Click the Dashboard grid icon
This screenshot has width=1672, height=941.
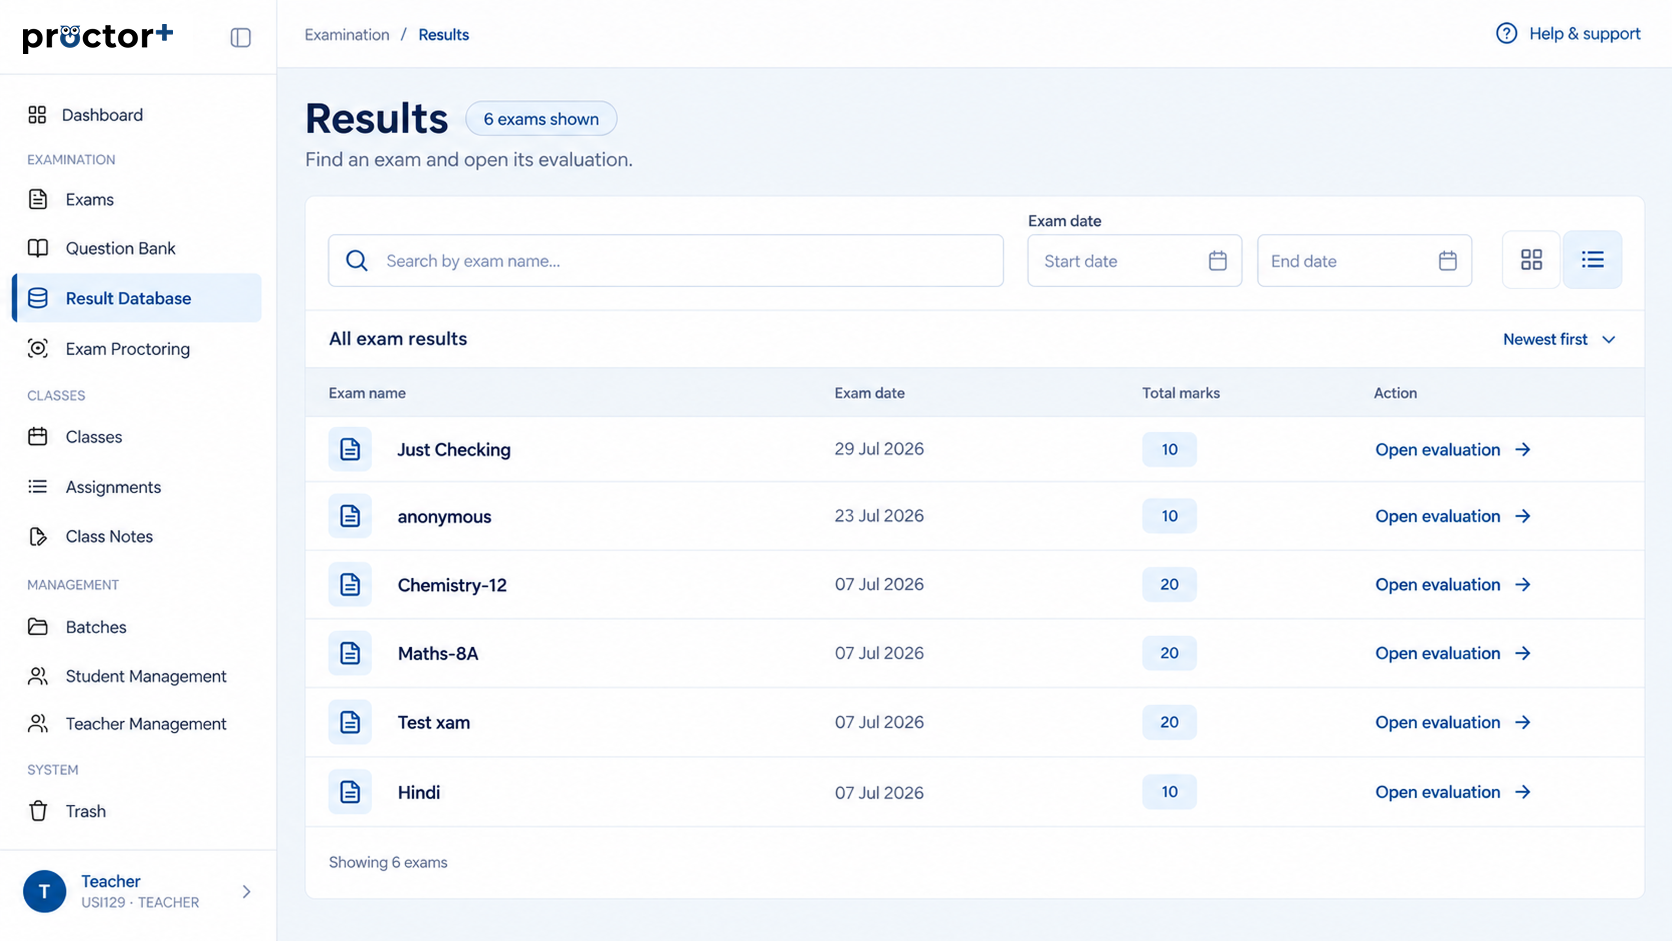(37, 115)
